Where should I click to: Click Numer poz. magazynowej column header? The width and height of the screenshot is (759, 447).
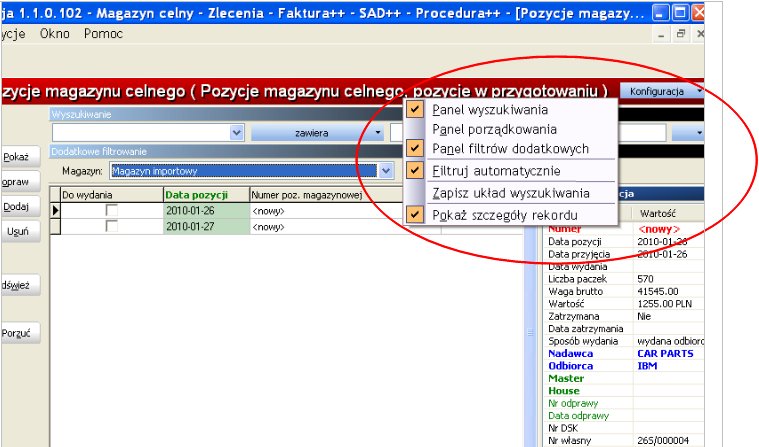[326, 195]
